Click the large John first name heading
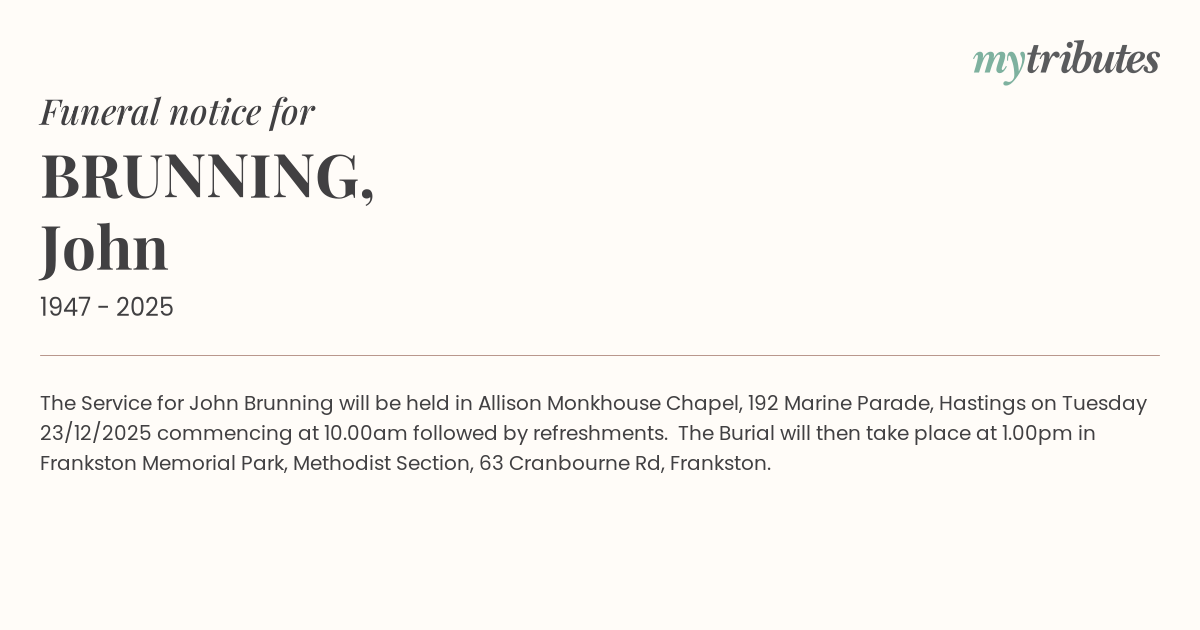 click(x=104, y=248)
